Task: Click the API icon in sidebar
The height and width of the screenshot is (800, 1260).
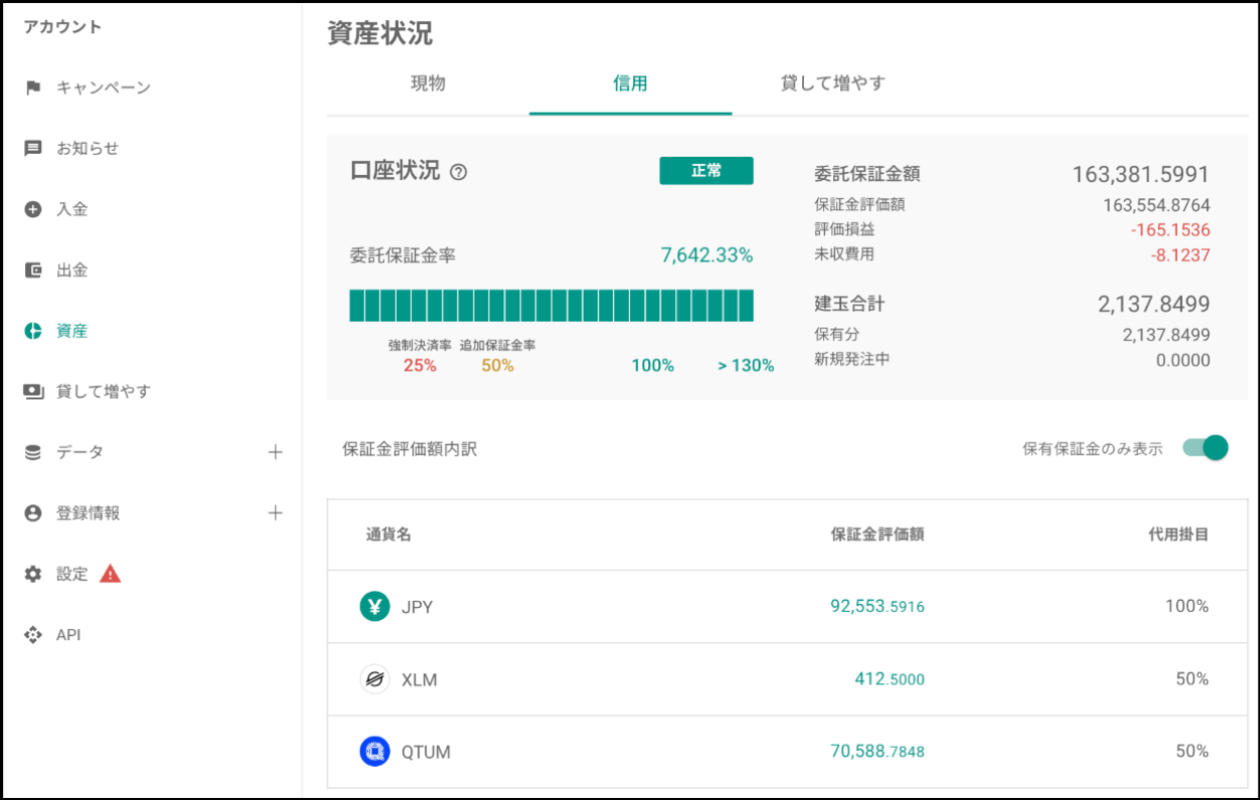Action: pyautogui.click(x=33, y=635)
